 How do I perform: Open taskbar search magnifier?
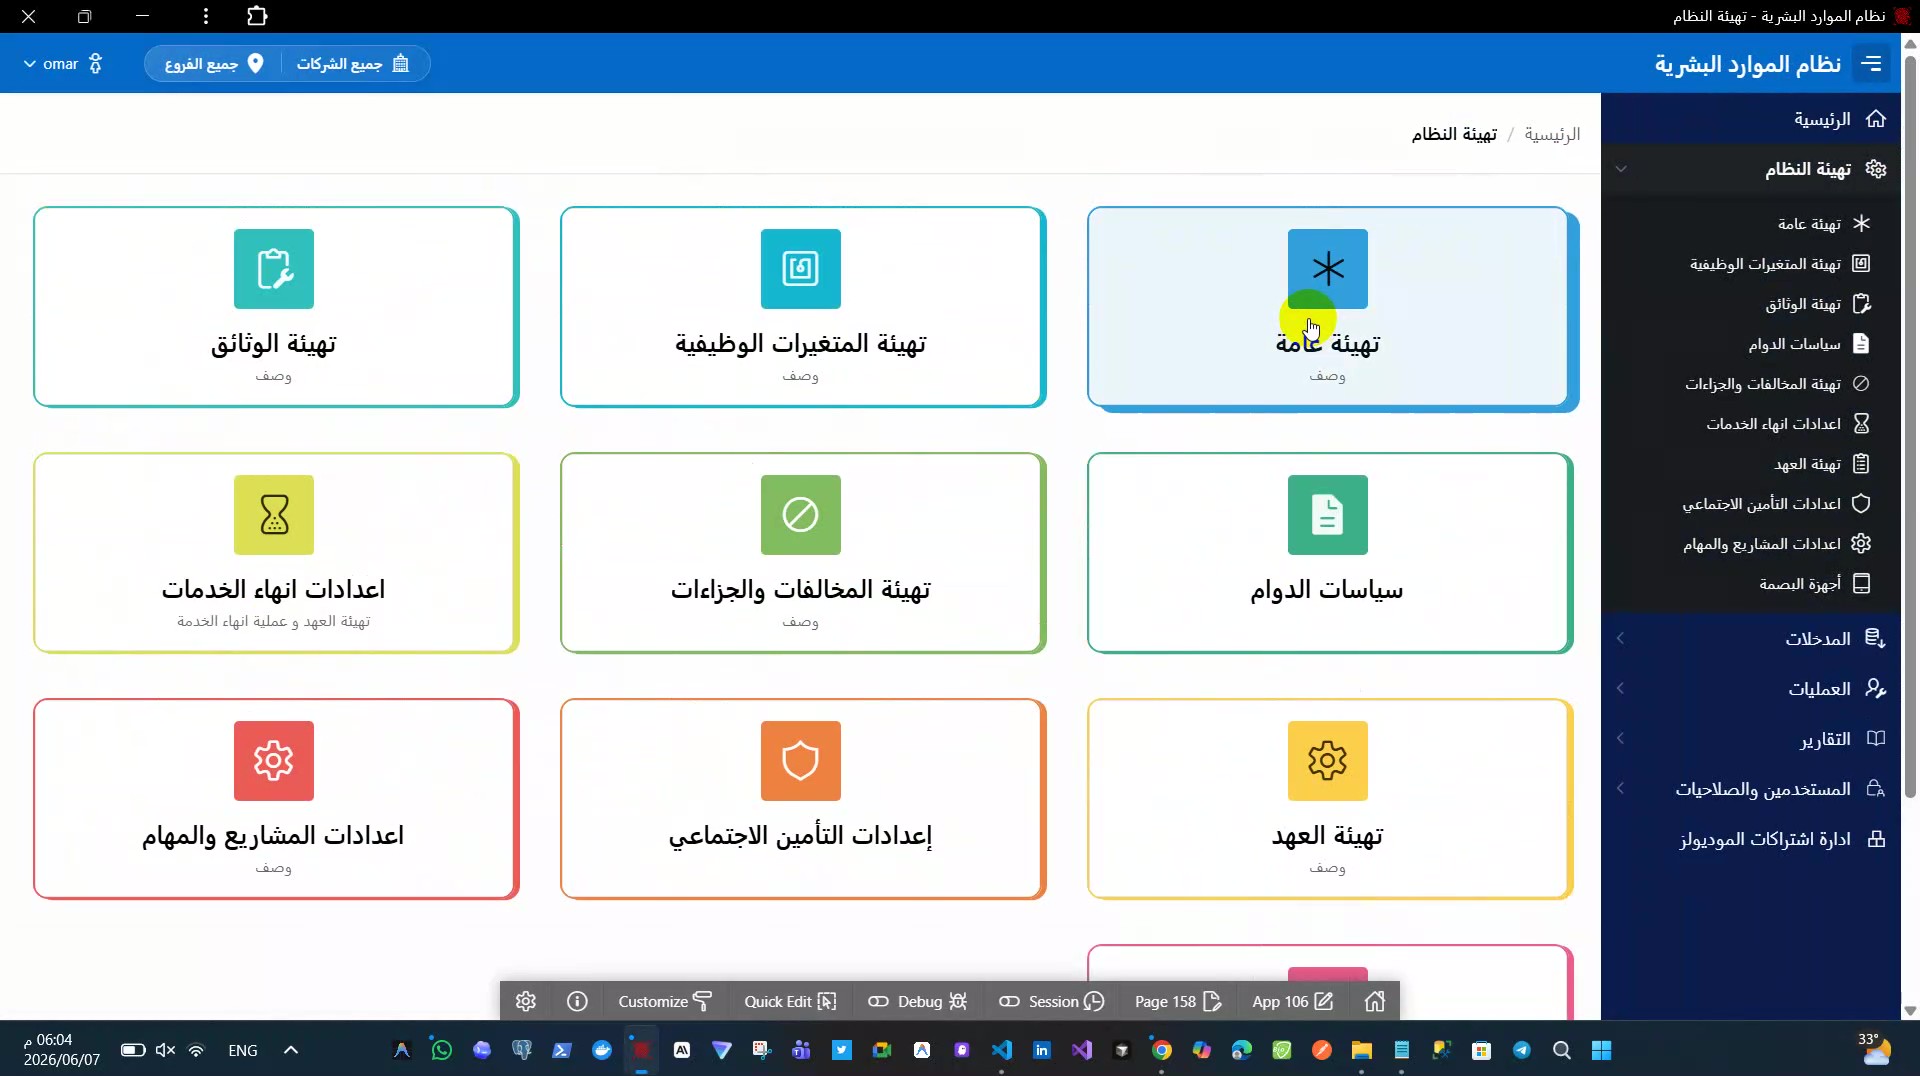(x=1561, y=1050)
